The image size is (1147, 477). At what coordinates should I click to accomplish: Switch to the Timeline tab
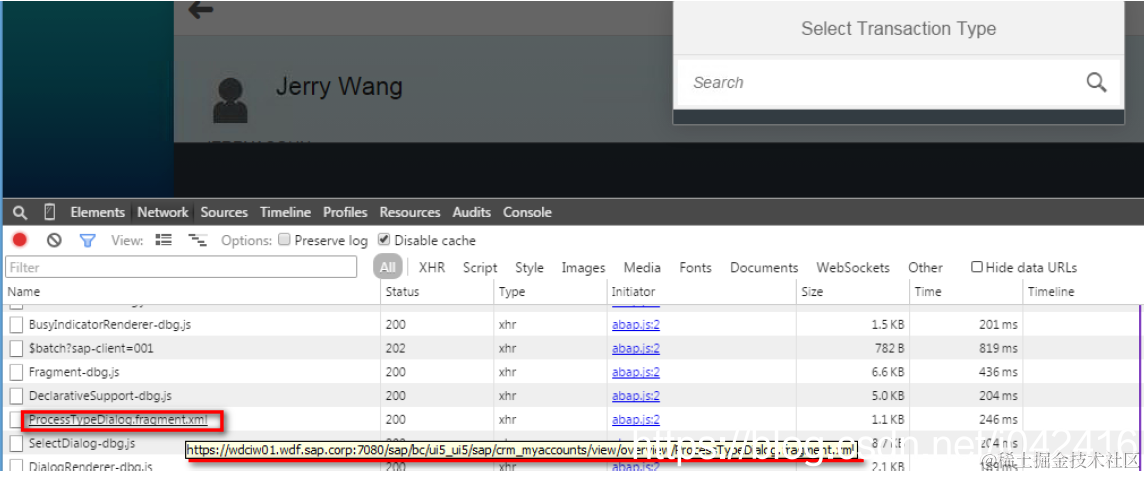click(285, 212)
